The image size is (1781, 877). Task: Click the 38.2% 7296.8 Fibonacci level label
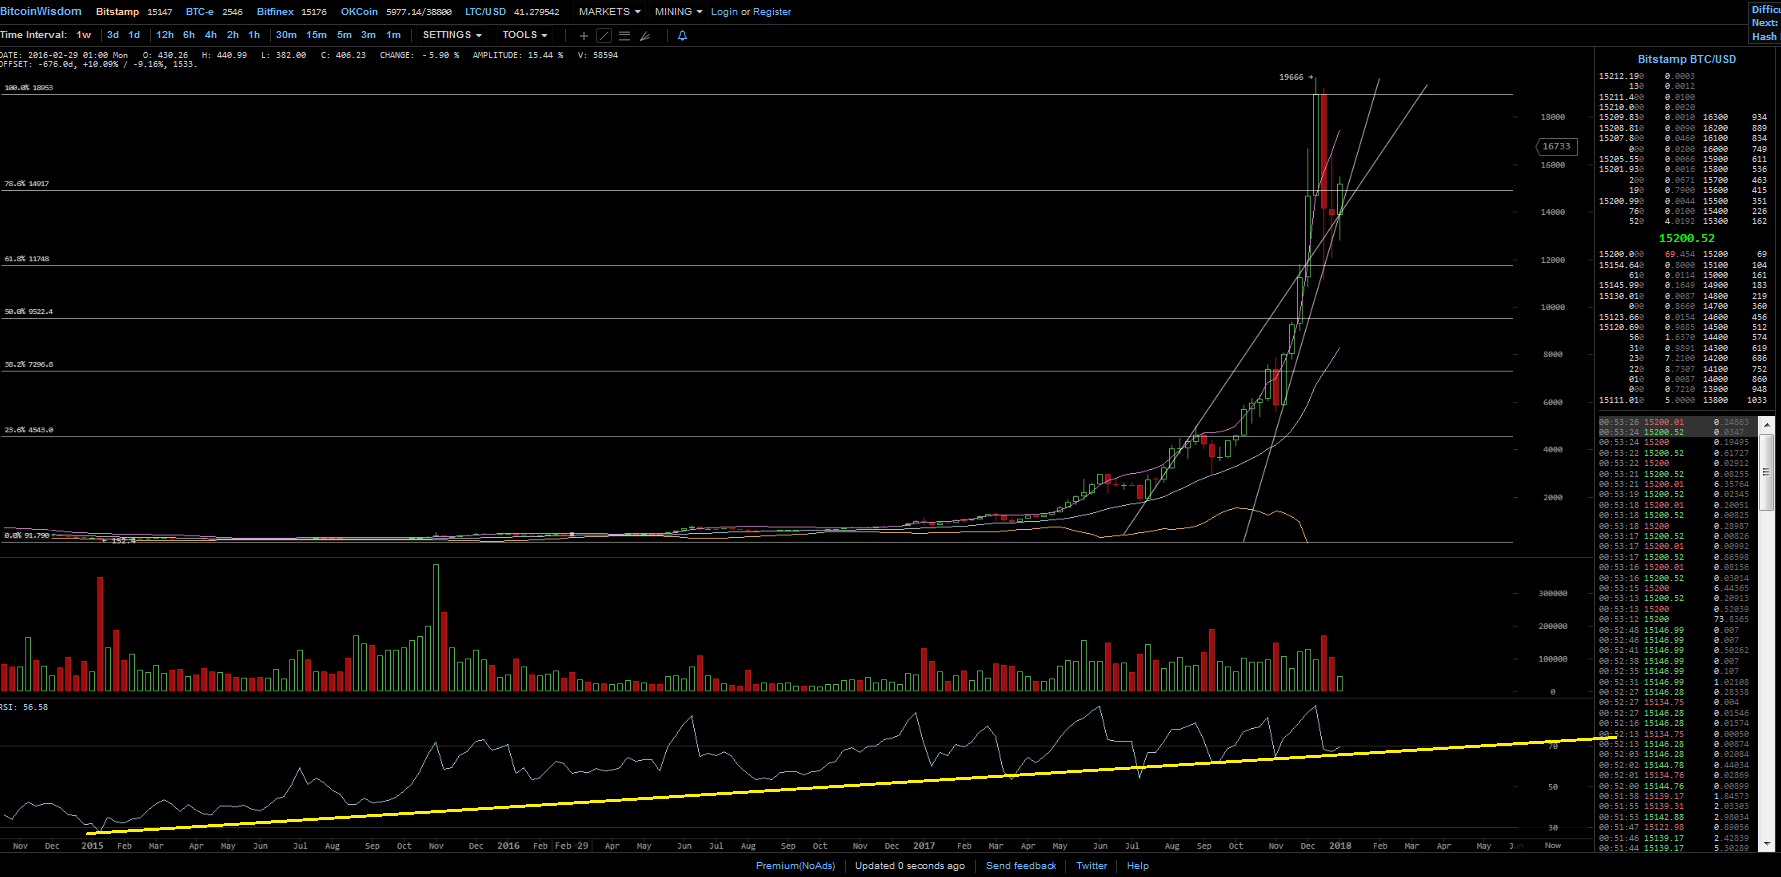point(29,365)
